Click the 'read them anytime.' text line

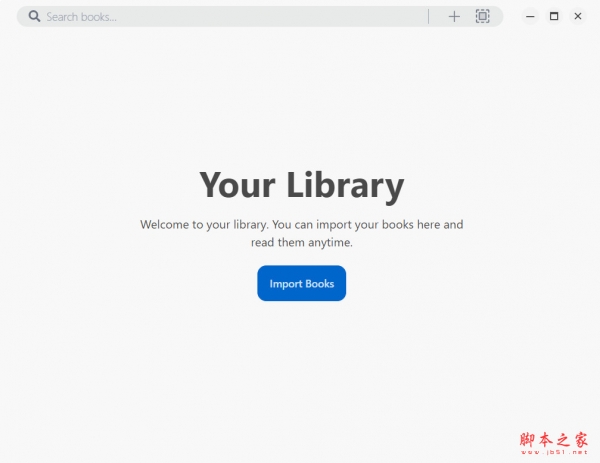[301, 242]
